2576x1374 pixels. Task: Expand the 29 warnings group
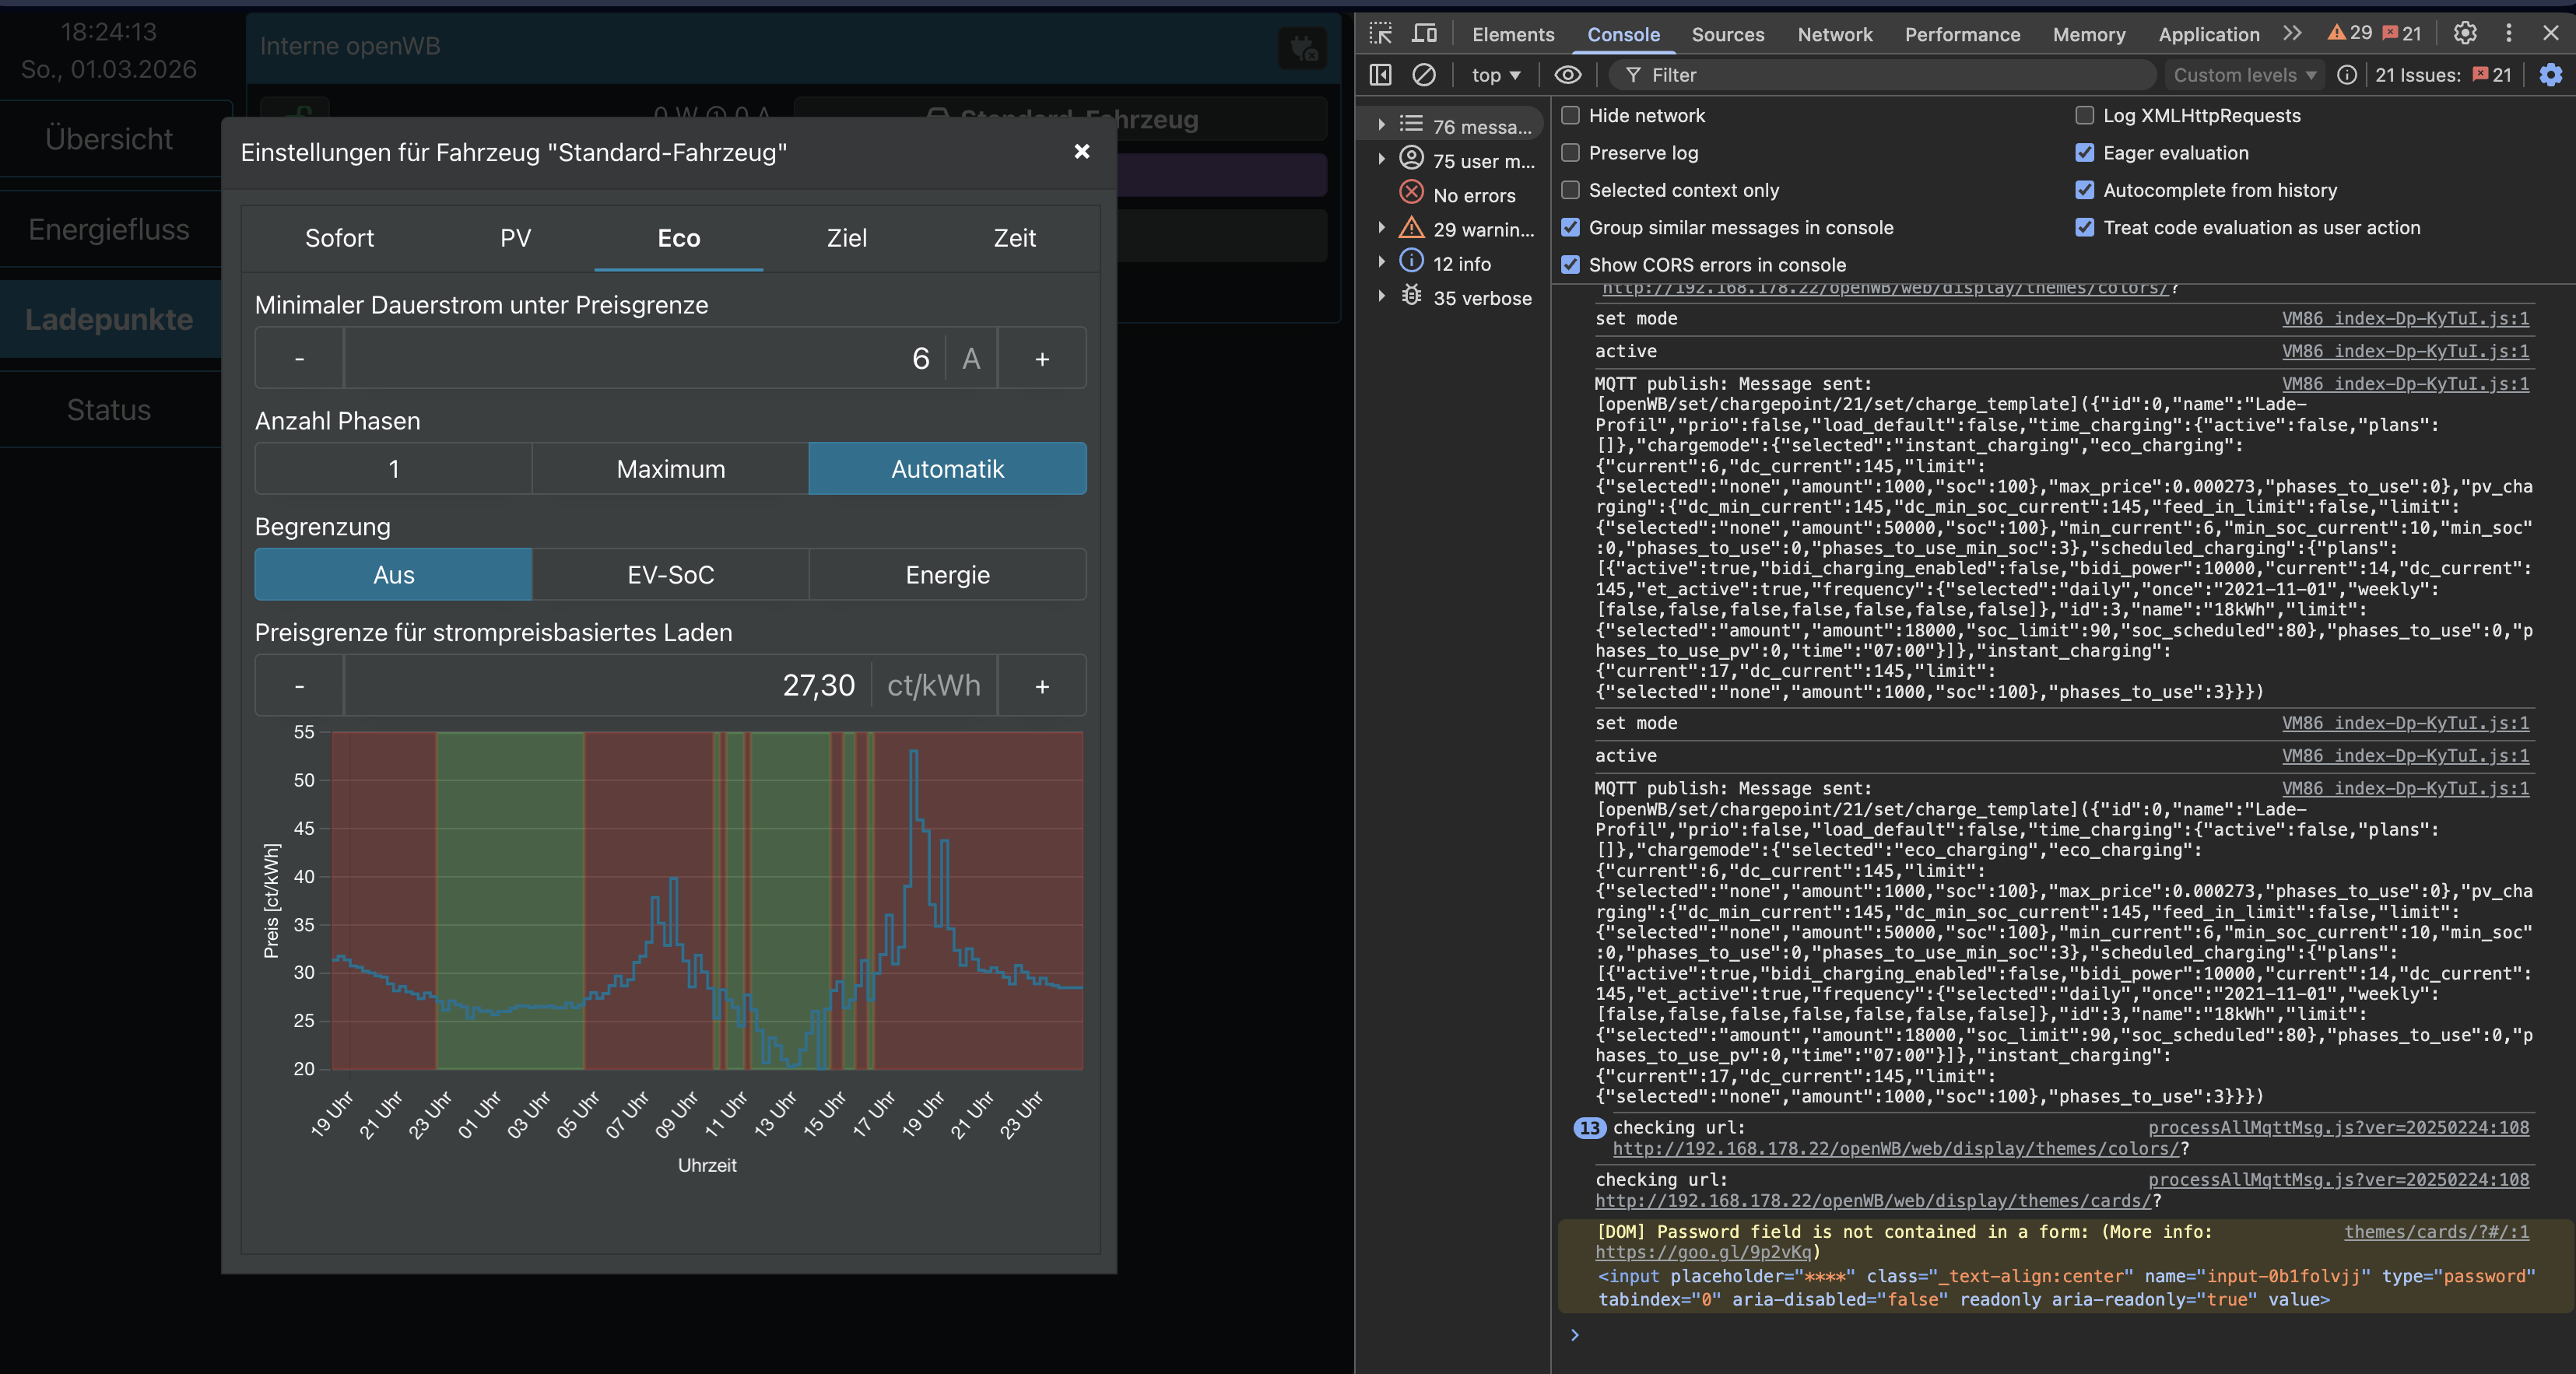(x=1381, y=229)
